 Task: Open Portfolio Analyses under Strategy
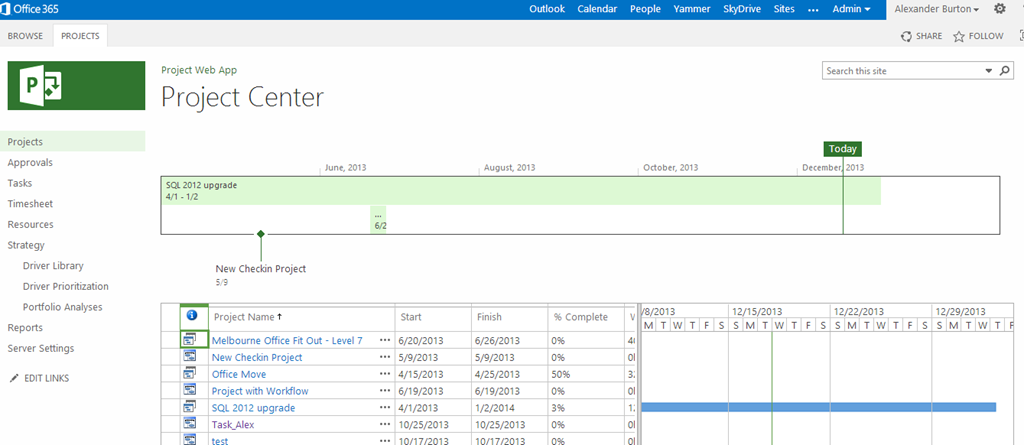63,307
